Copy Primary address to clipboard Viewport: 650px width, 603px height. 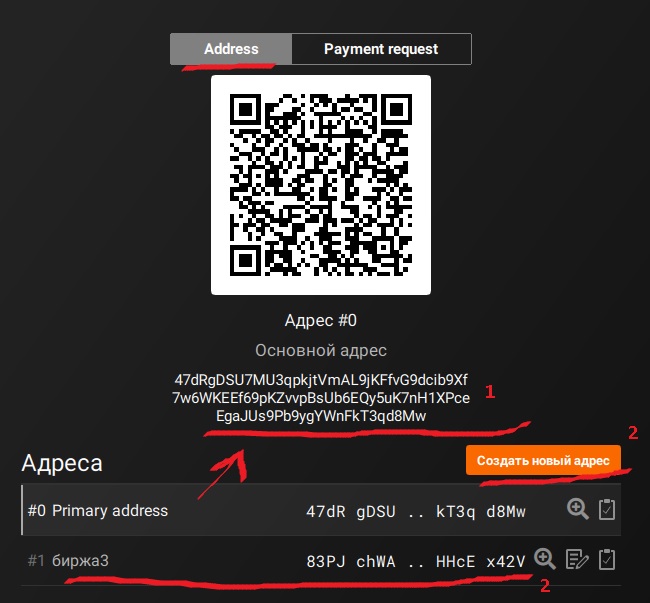coord(607,509)
